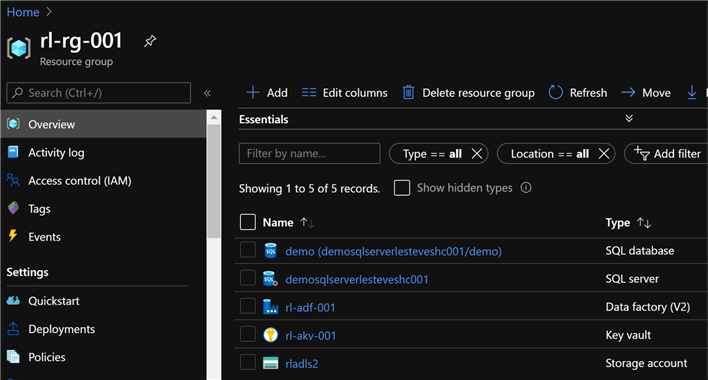Select the checkbox for demosqlserverlesteveshc001 row

(x=247, y=278)
